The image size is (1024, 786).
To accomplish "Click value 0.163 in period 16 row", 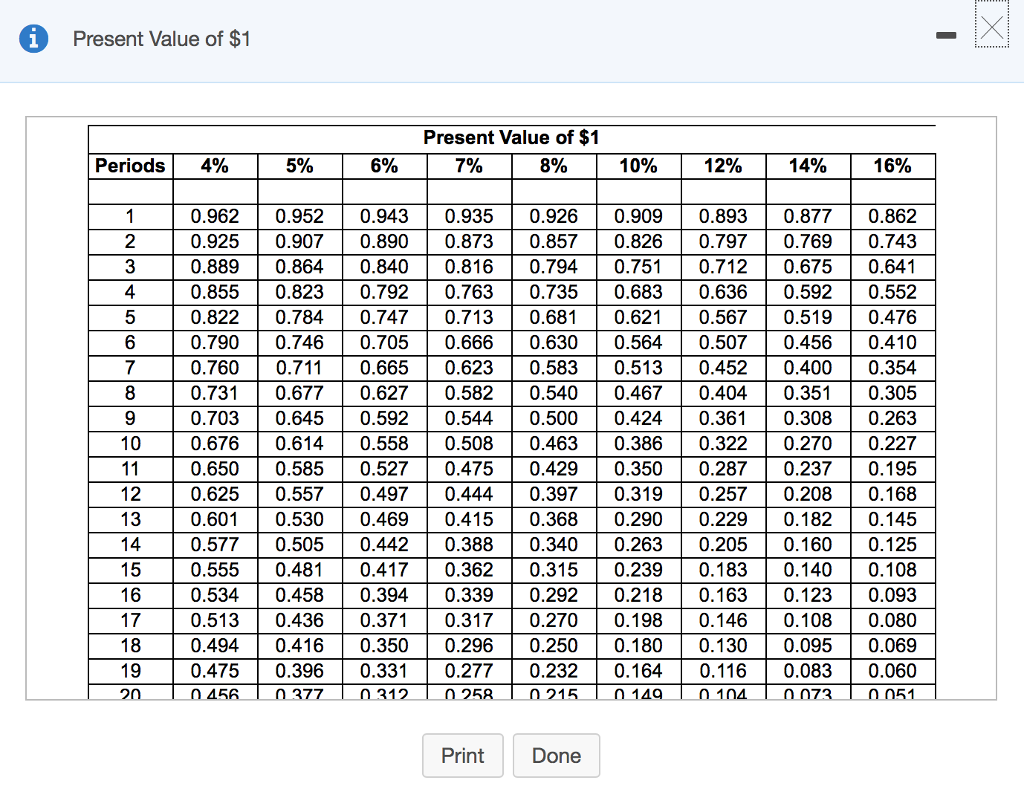I will click(723, 595).
